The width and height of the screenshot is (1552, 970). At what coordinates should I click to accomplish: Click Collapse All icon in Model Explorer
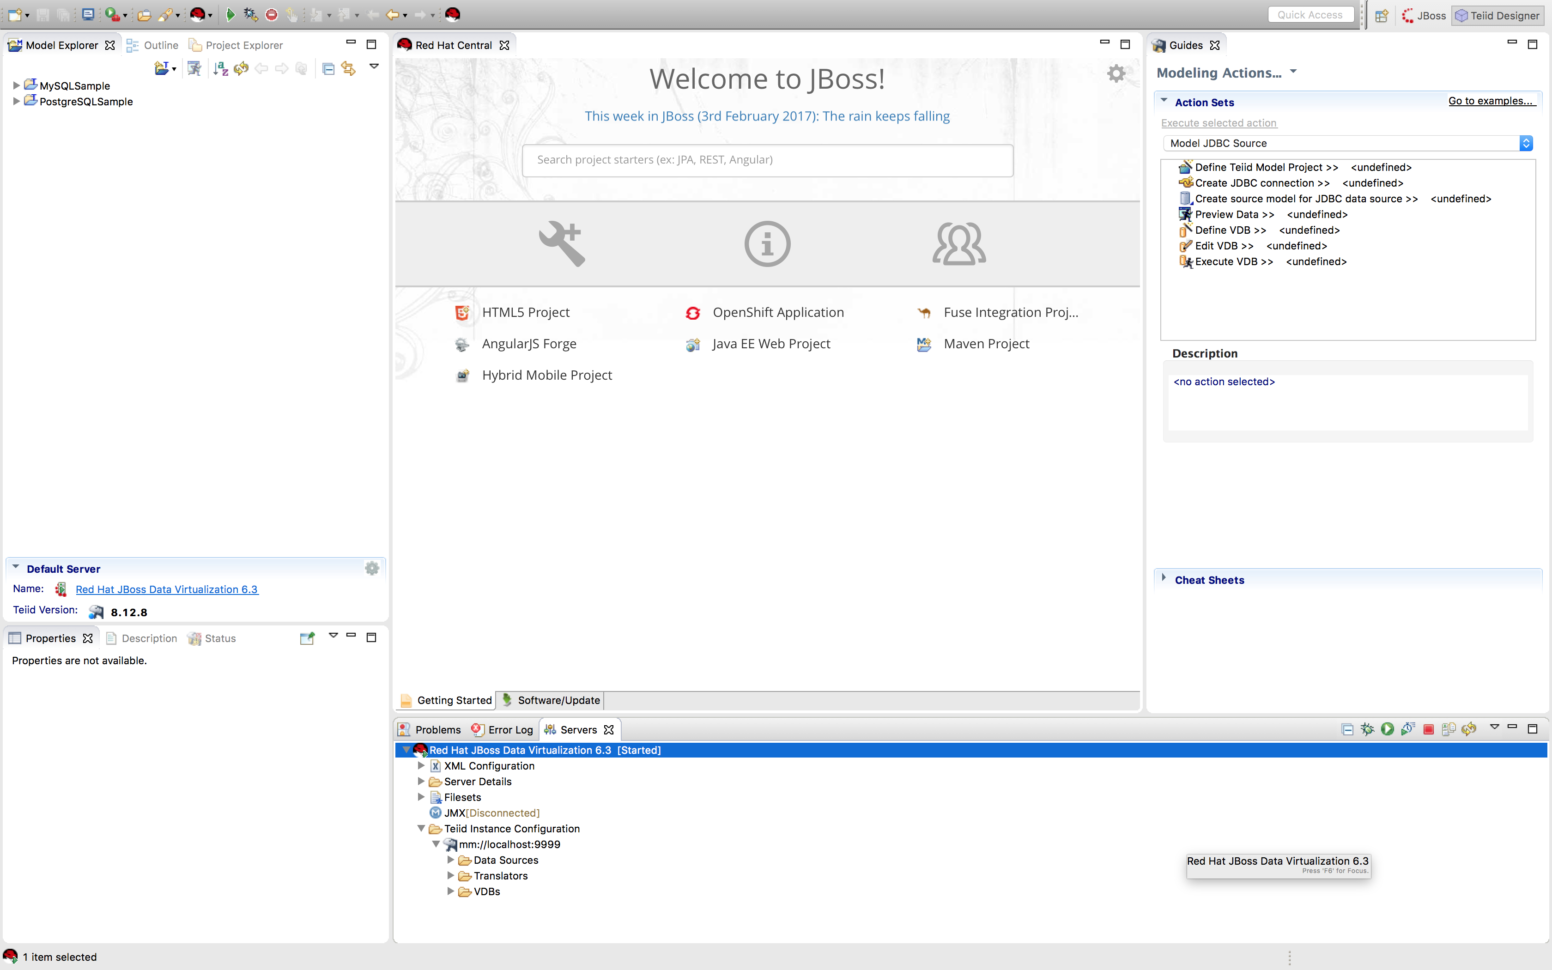[x=328, y=68]
